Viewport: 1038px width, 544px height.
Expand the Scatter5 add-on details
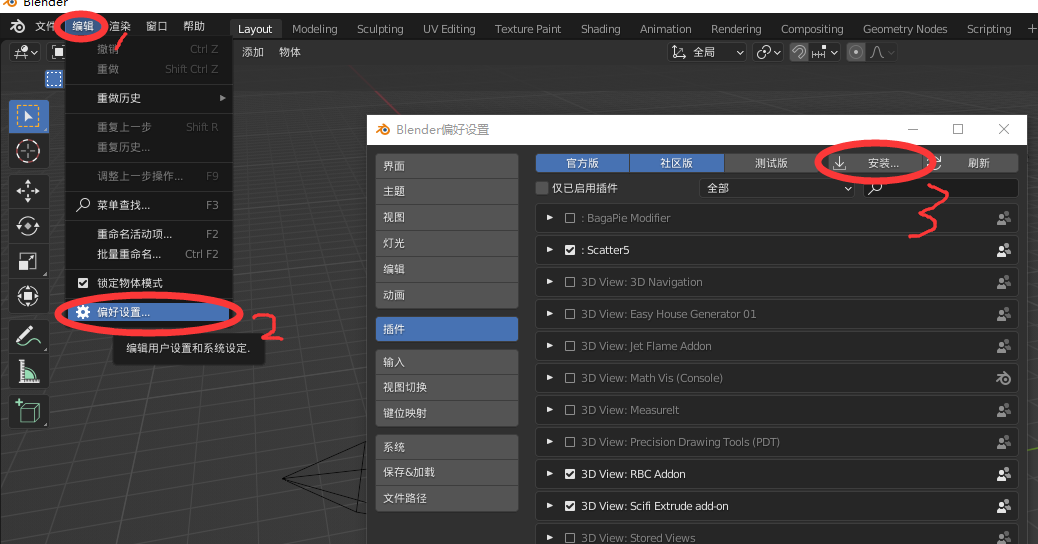(x=549, y=250)
